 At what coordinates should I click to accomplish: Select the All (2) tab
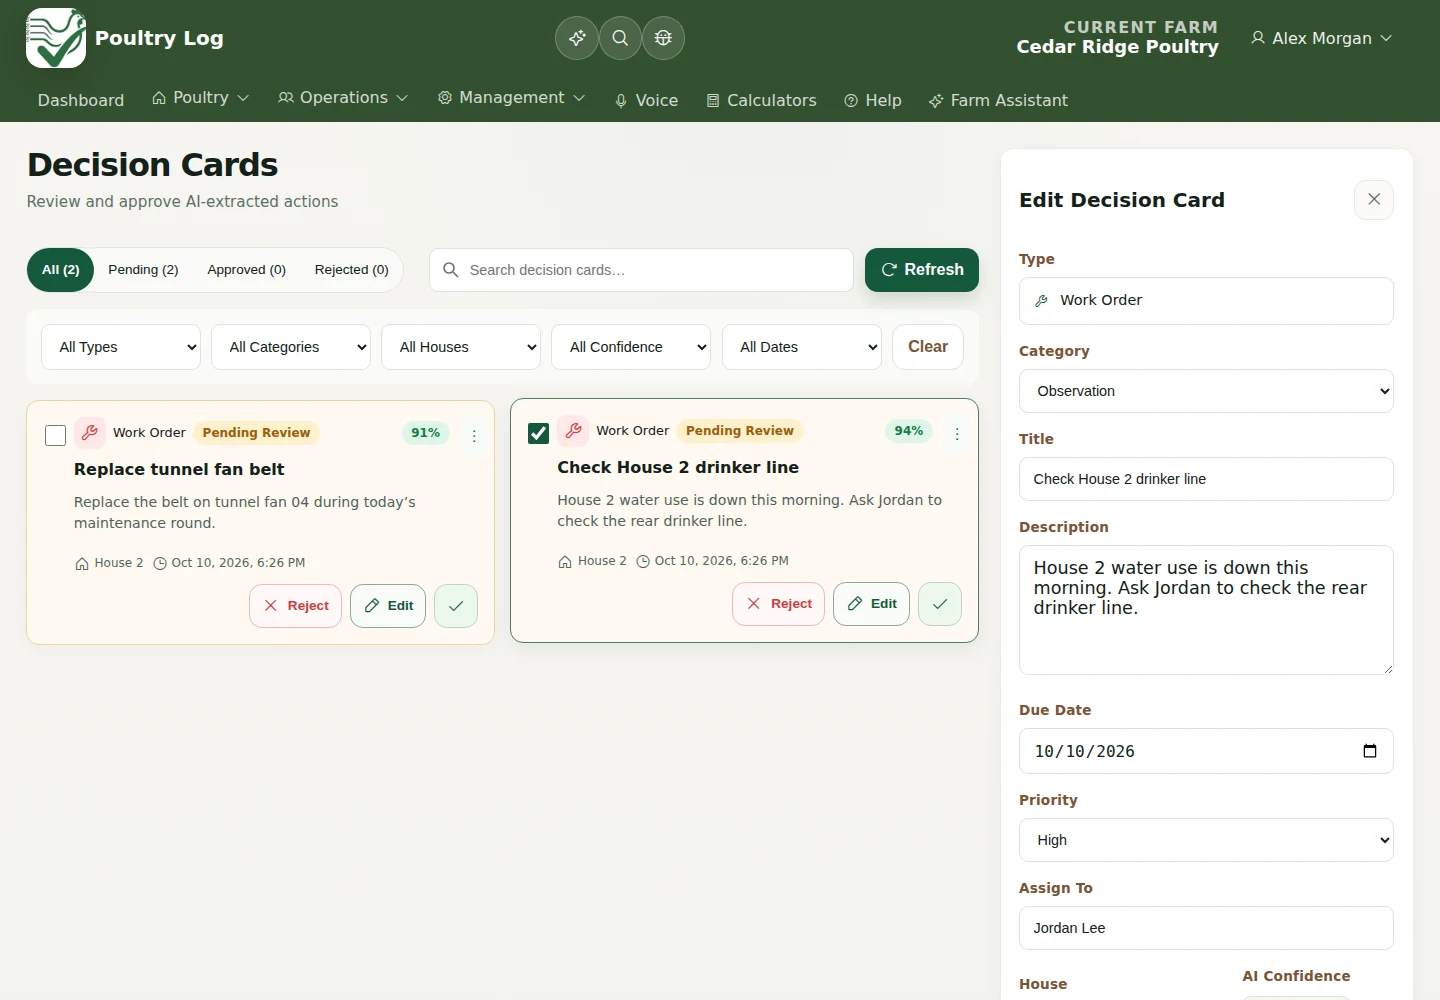(x=61, y=270)
